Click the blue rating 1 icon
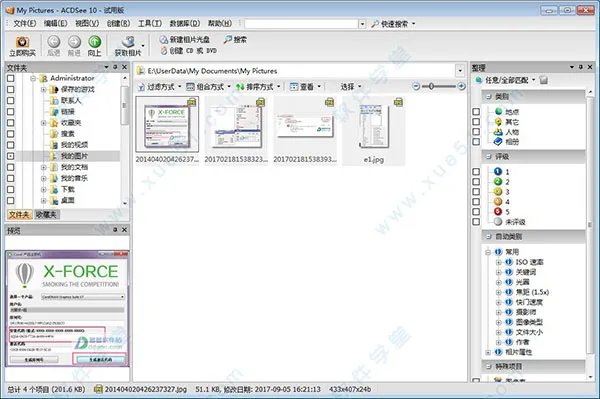Image resolution: width=600 pixels, height=399 pixels. click(498, 171)
